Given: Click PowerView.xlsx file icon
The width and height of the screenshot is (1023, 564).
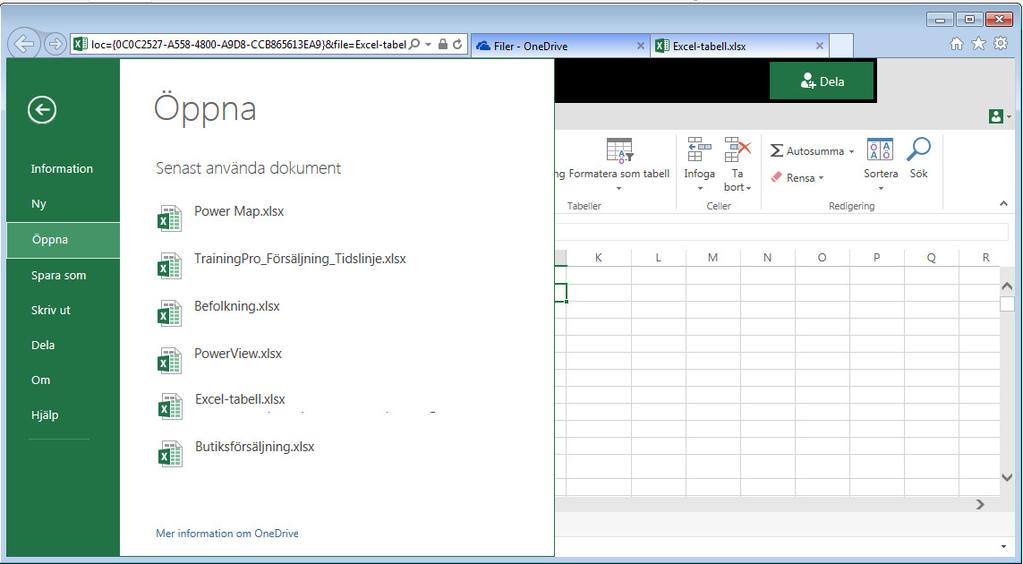Looking at the screenshot, I should [x=170, y=361].
